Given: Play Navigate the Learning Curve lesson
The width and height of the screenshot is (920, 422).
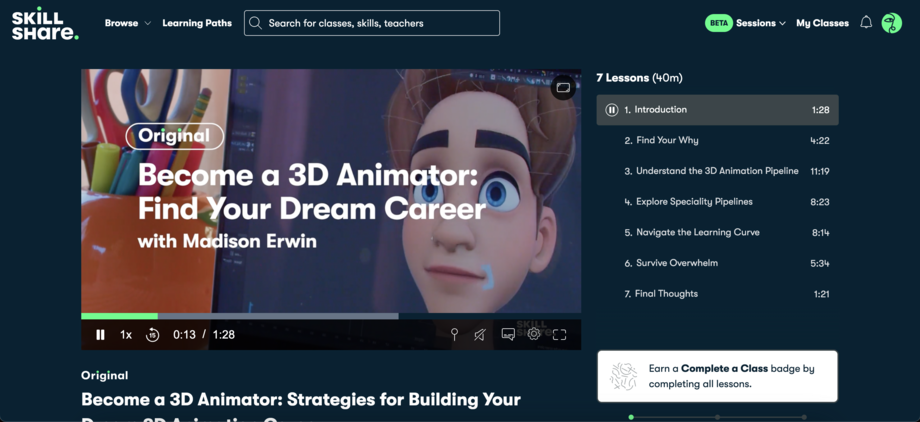Looking at the screenshot, I should coord(718,232).
